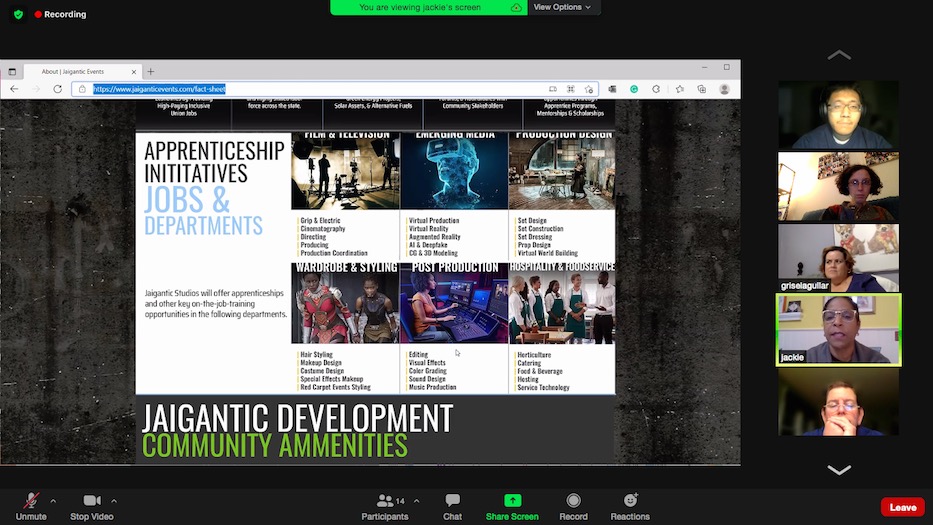
Task: Open the Collections icon in browser toolbar
Action: pos(702,89)
